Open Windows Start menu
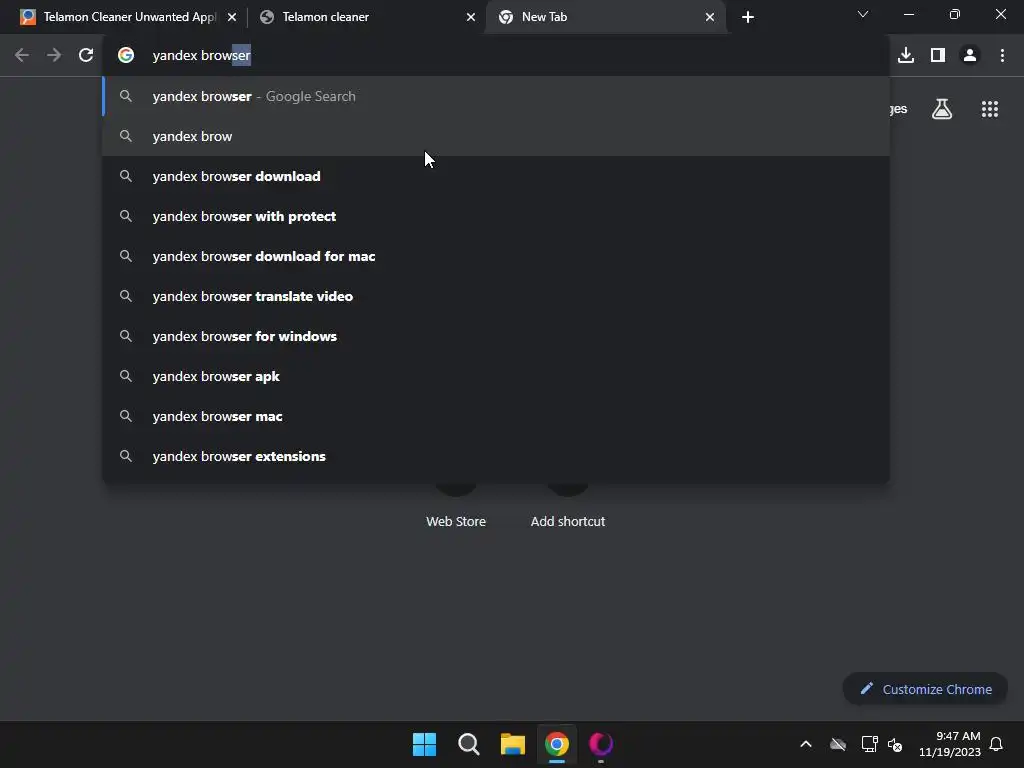The image size is (1024, 768). [424, 744]
